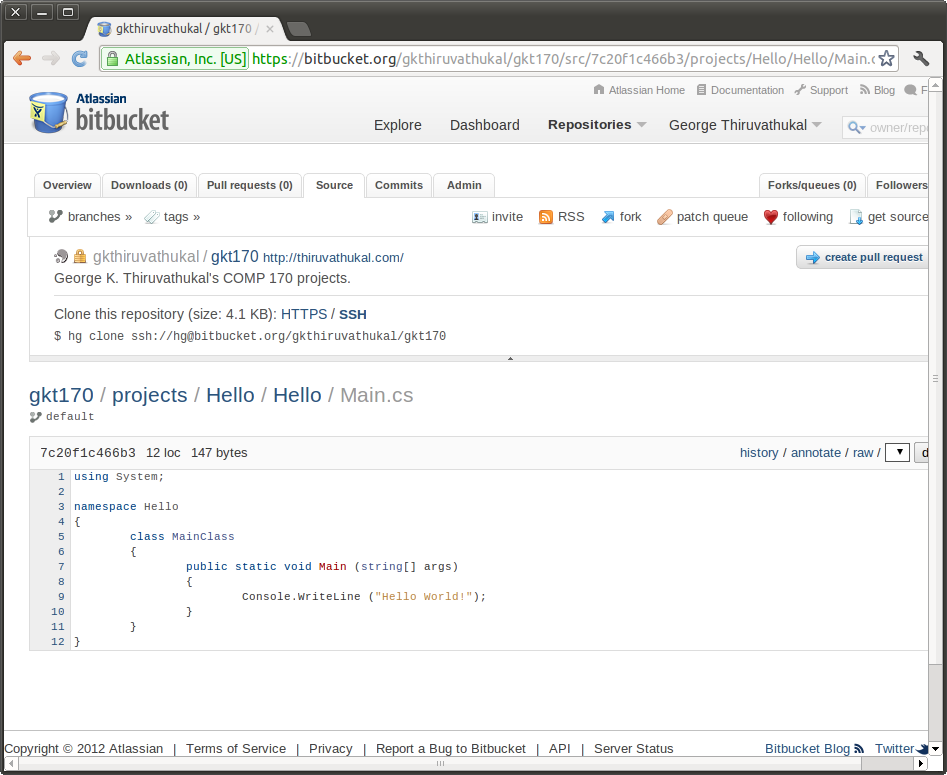This screenshot has height=775, width=947.
Task: Reload the page with browser refresh icon
Action: click(80, 59)
